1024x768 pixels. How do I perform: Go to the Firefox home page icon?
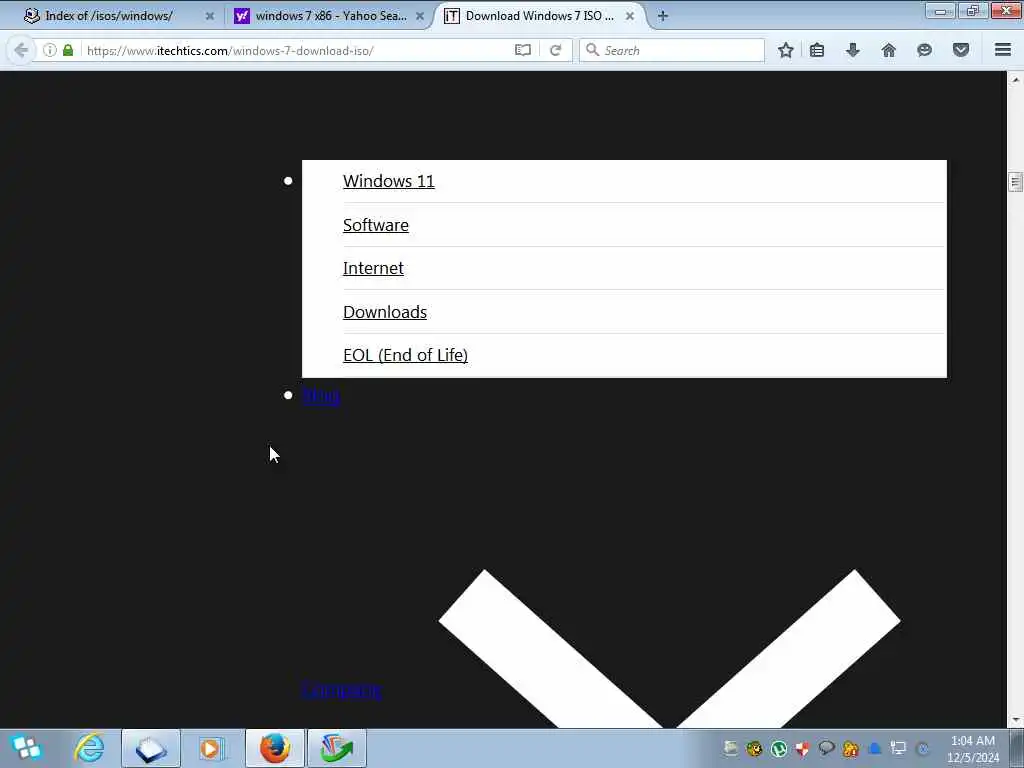click(x=889, y=50)
